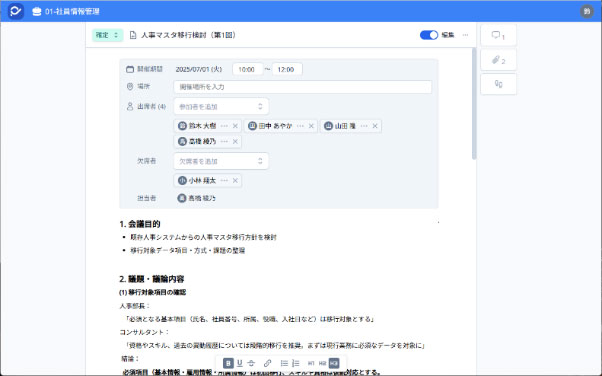The height and width of the screenshot is (376, 602).
Task: Open options dots for 鈴木 大樹
Action: pos(224,126)
